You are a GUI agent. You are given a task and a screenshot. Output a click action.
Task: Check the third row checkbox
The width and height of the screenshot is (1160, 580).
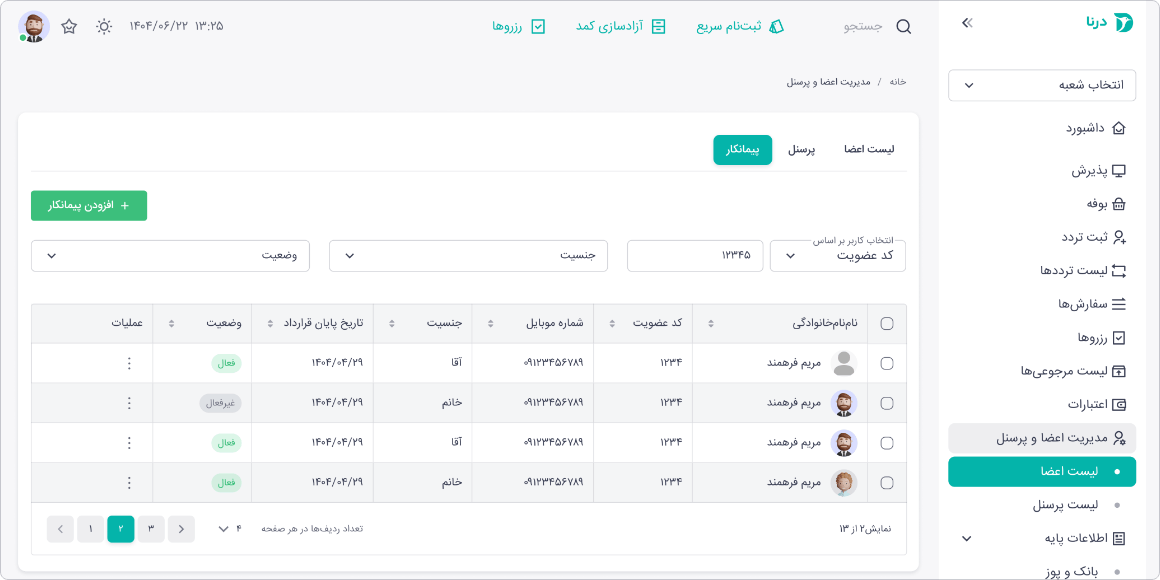pos(886,443)
